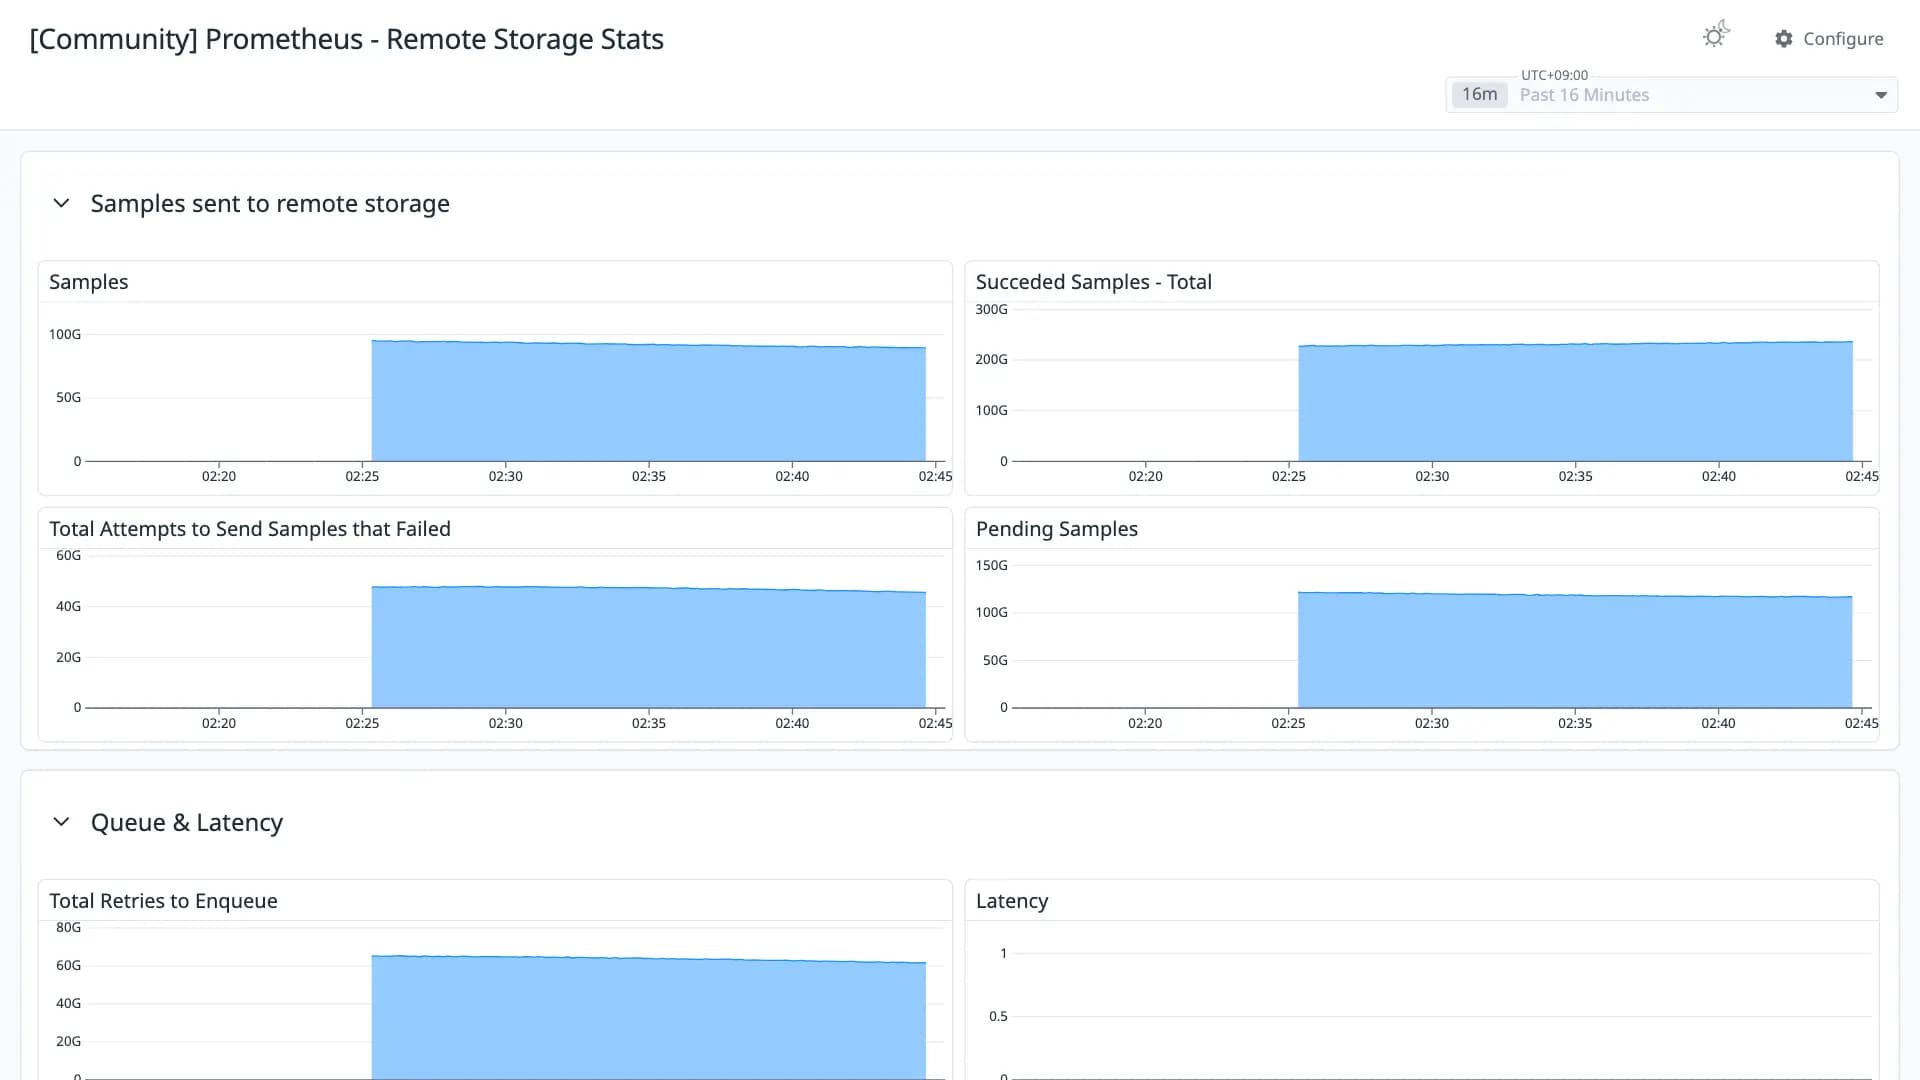Click the Samples graph blue area
The image size is (1920, 1080).
coord(648,403)
